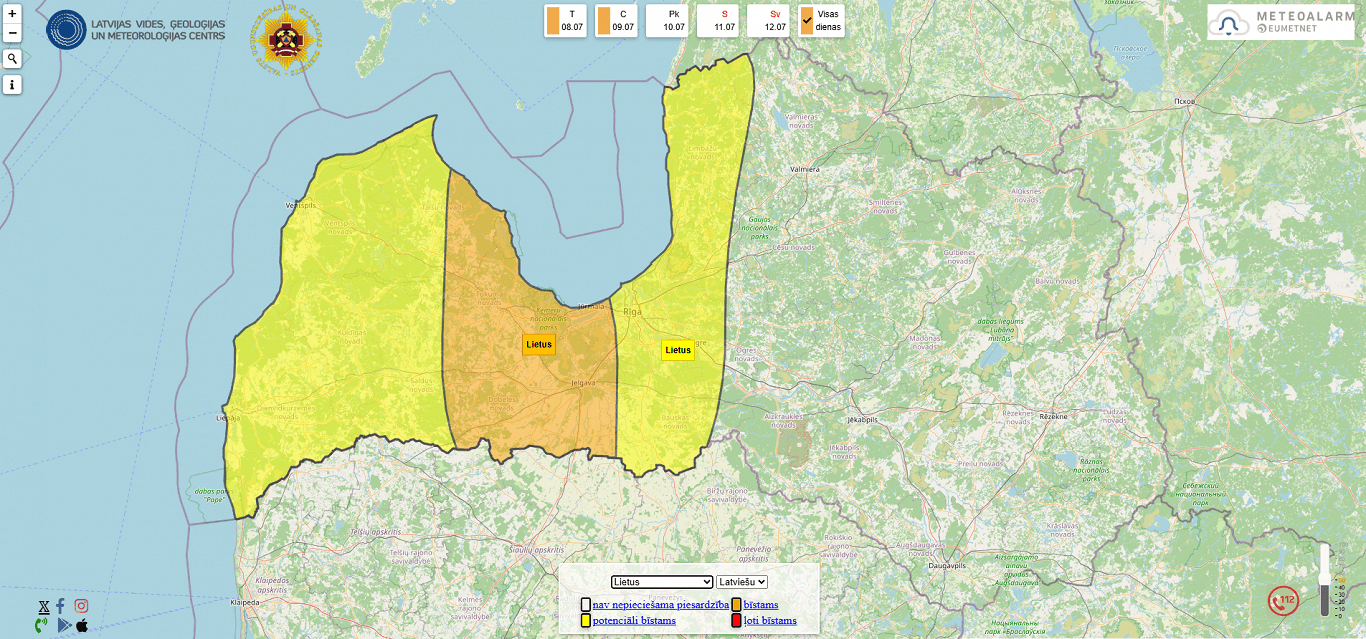The width and height of the screenshot is (1366, 639).
Task: Select day tab Sv 12.07
Action: (769, 21)
